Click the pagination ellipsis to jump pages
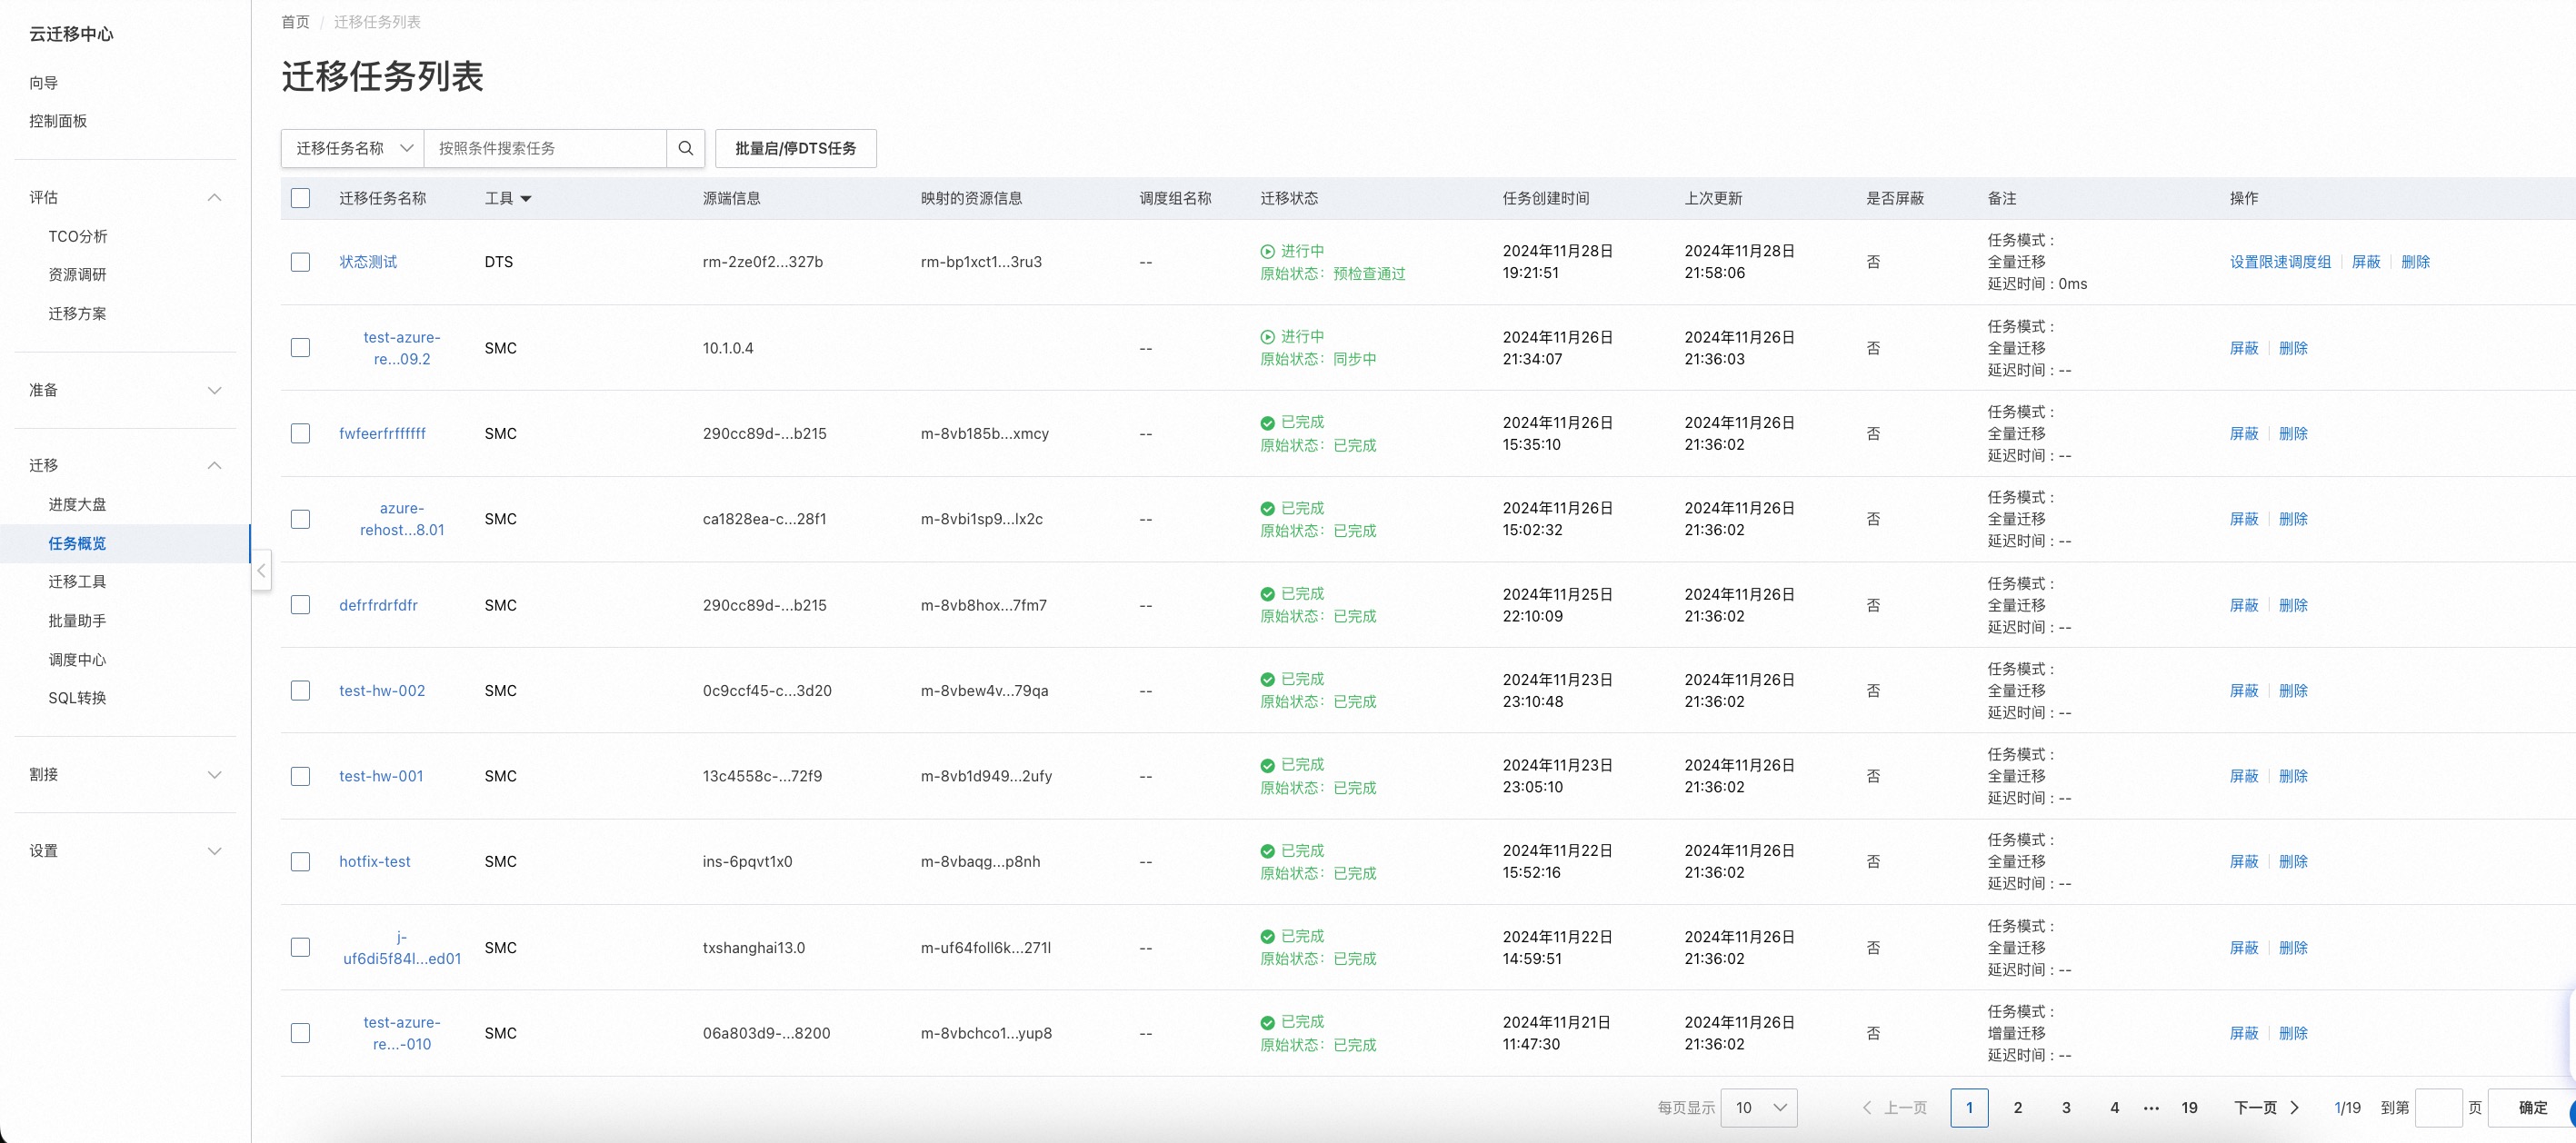 [x=2152, y=1108]
